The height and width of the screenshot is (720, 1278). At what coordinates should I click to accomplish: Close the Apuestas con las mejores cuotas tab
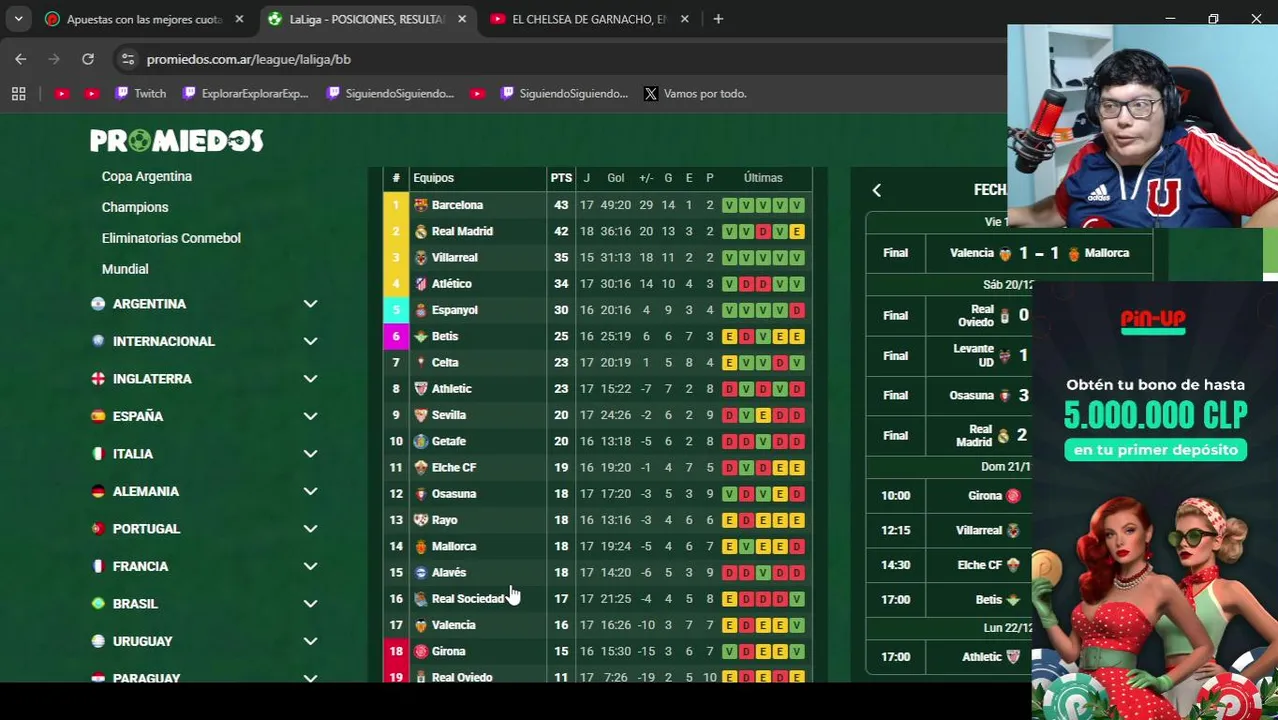pos(239,19)
